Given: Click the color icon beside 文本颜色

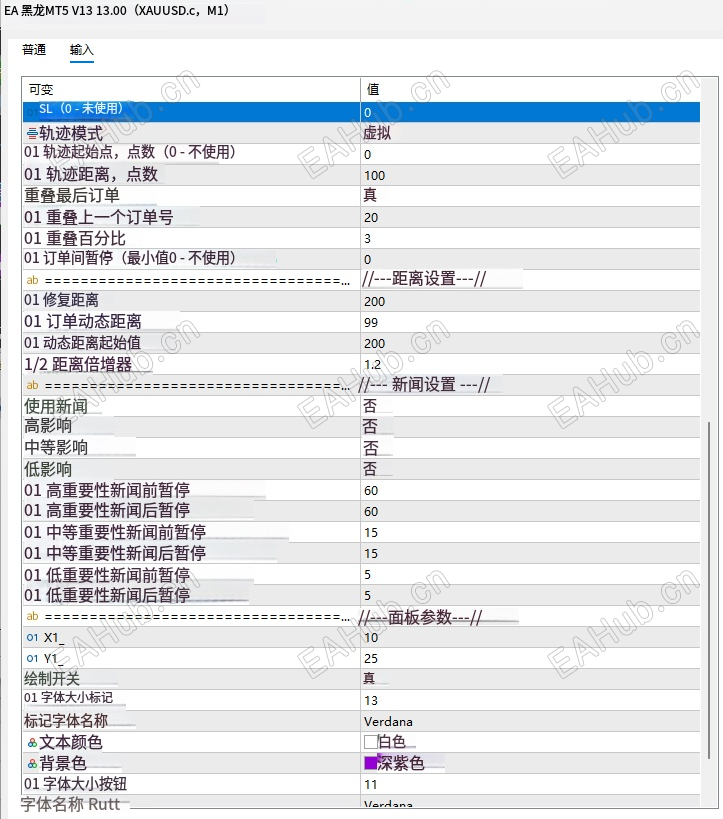Looking at the screenshot, I should pos(32,742).
